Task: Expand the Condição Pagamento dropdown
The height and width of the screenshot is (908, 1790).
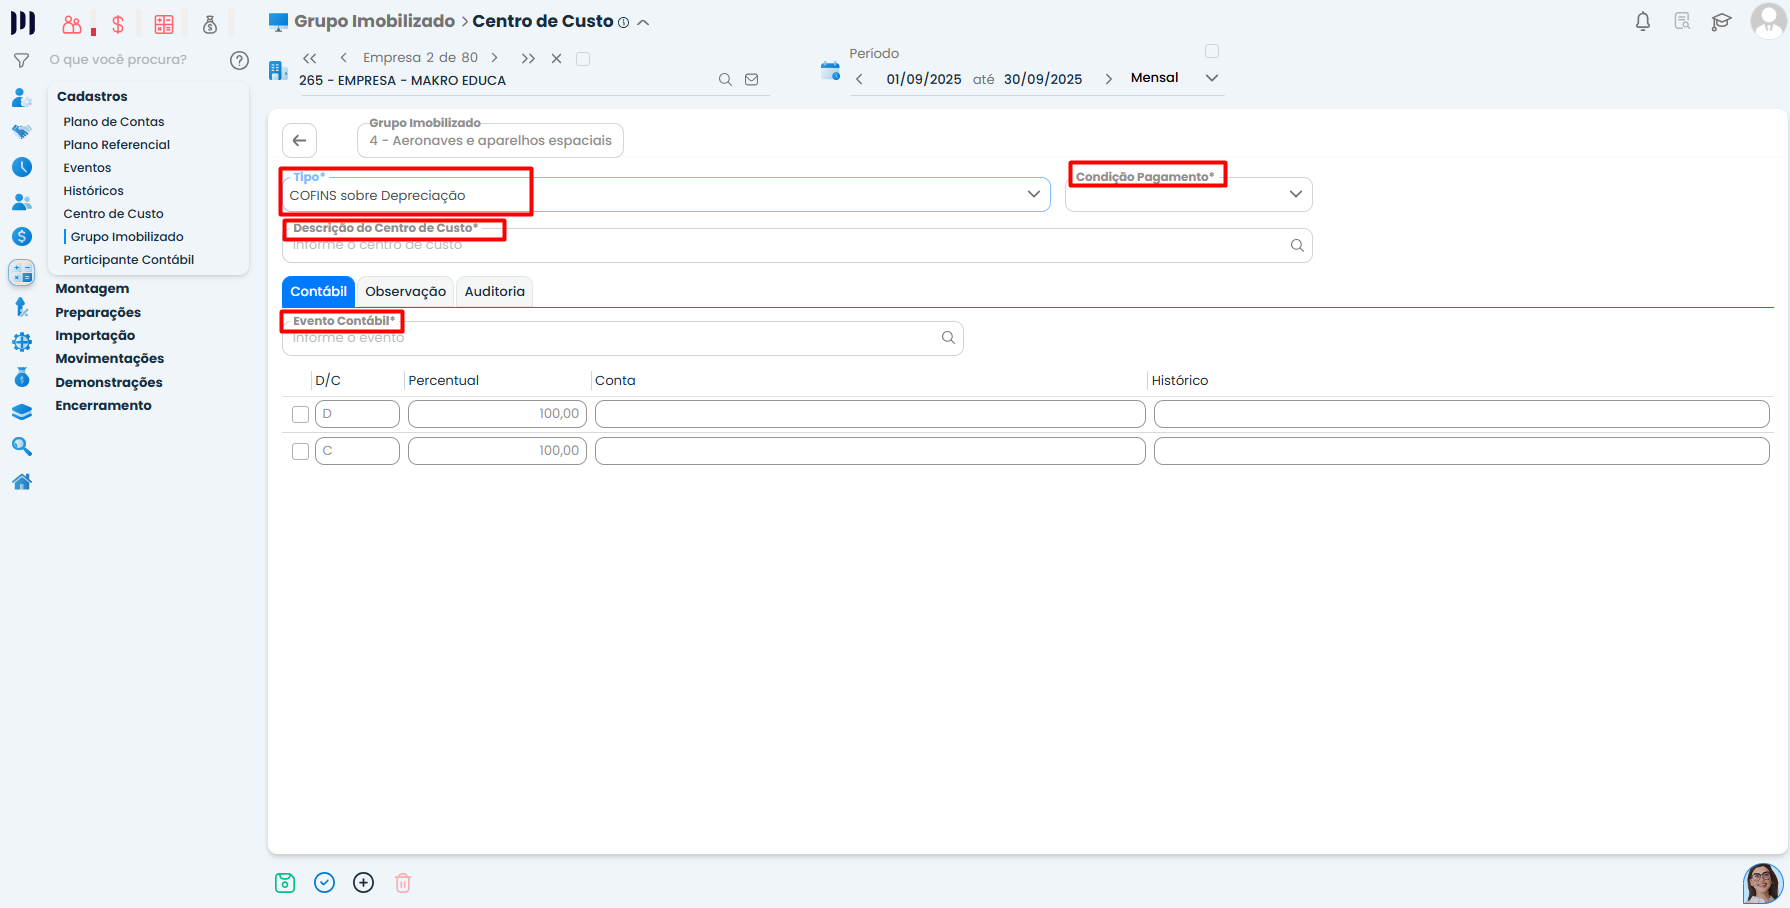Action: click(x=1295, y=195)
